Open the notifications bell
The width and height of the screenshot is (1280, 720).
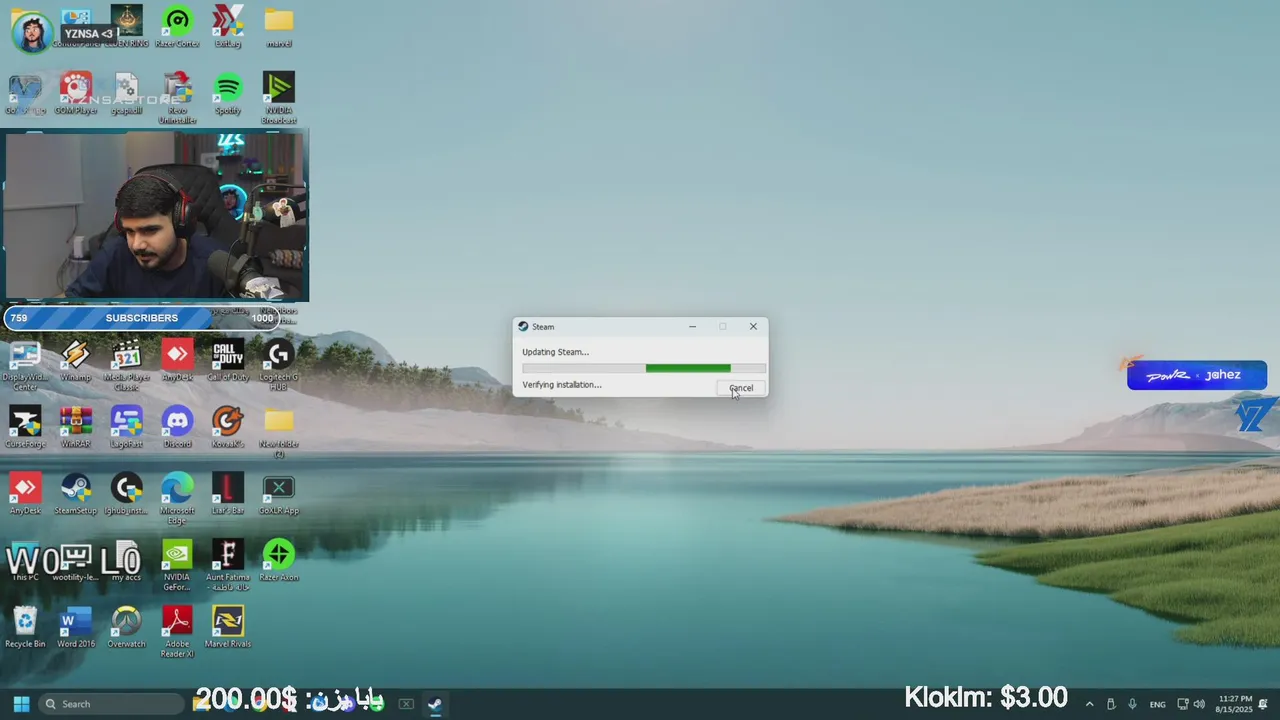click(x=1264, y=704)
